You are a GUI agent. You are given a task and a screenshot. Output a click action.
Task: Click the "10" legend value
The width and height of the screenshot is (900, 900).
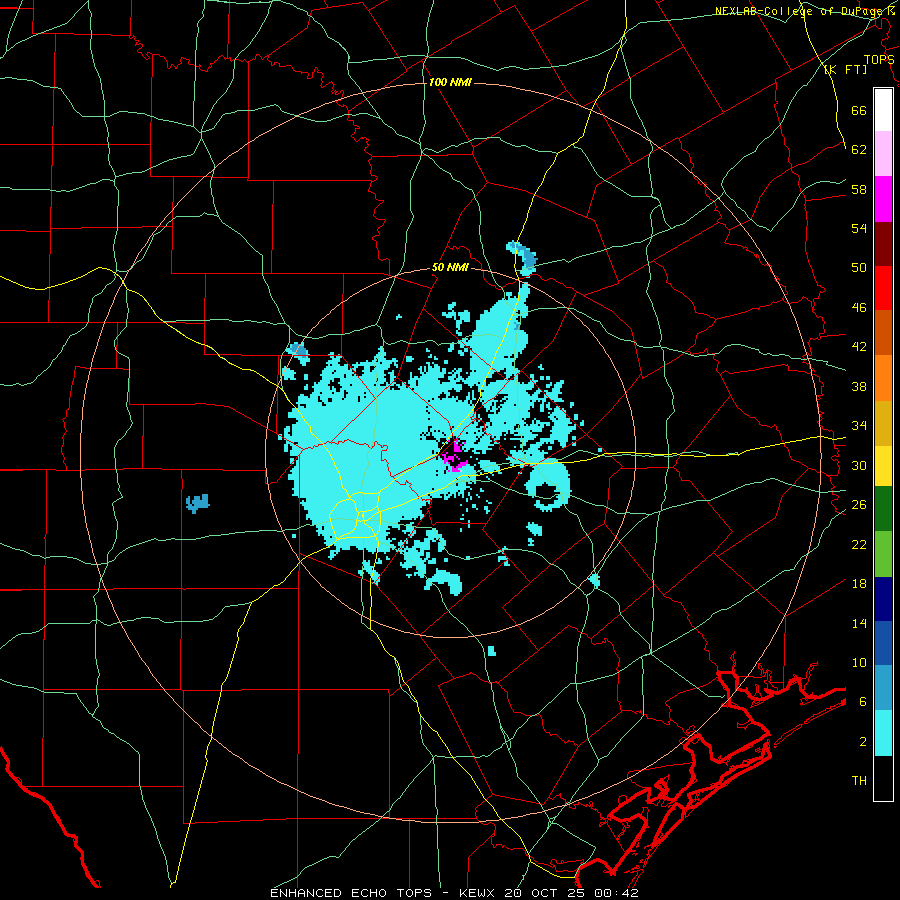click(859, 662)
